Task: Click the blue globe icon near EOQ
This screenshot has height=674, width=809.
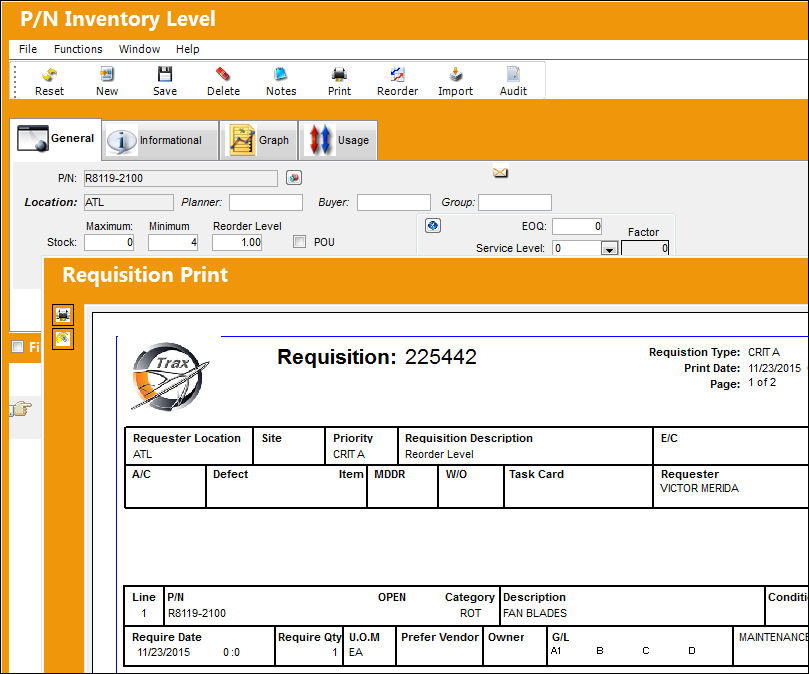Action: (433, 226)
